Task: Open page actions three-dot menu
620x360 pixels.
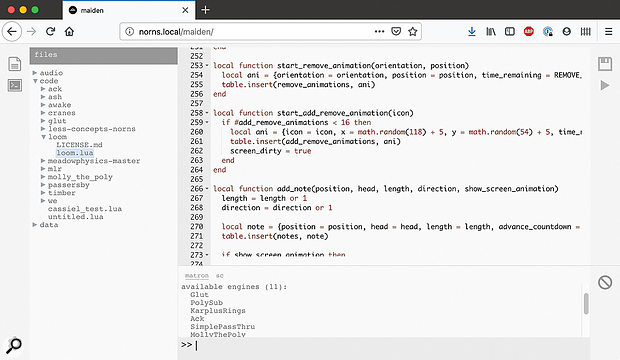Action: click(379, 31)
